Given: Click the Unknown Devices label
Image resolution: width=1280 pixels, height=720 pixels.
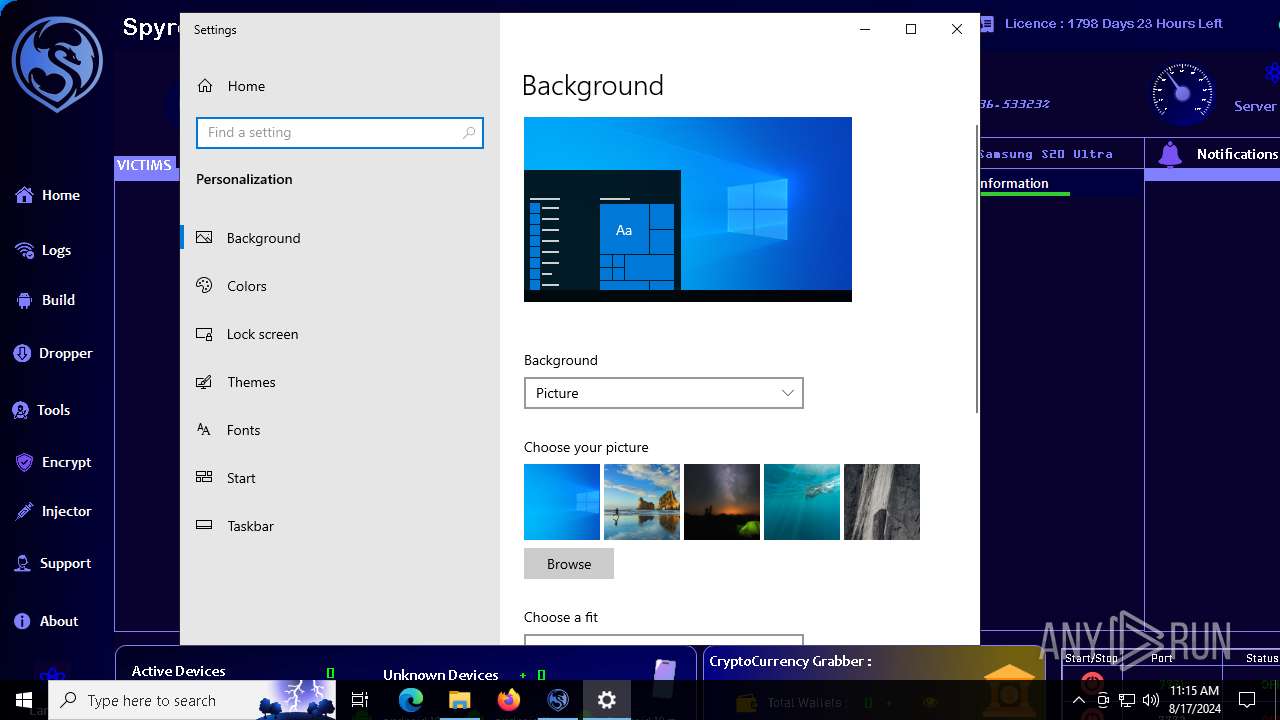Looking at the screenshot, I should tap(440, 674).
